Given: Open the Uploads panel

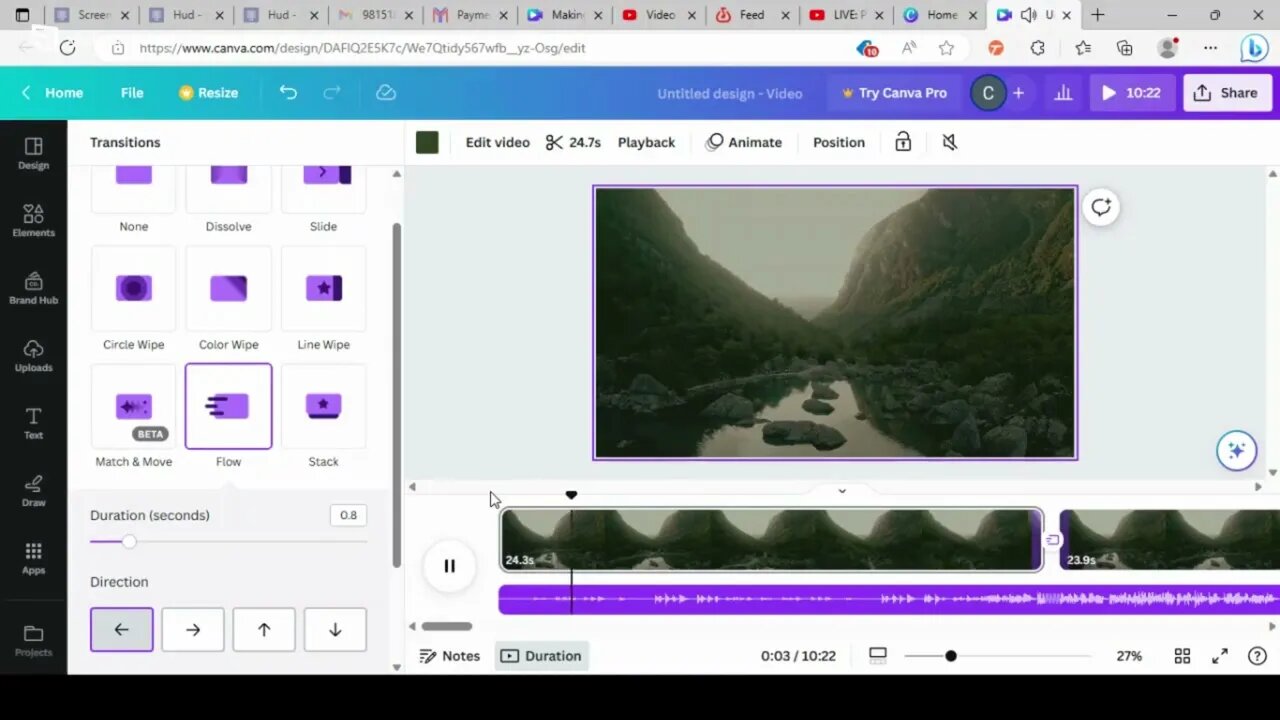Looking at the screenshot, I should point(33,355).
